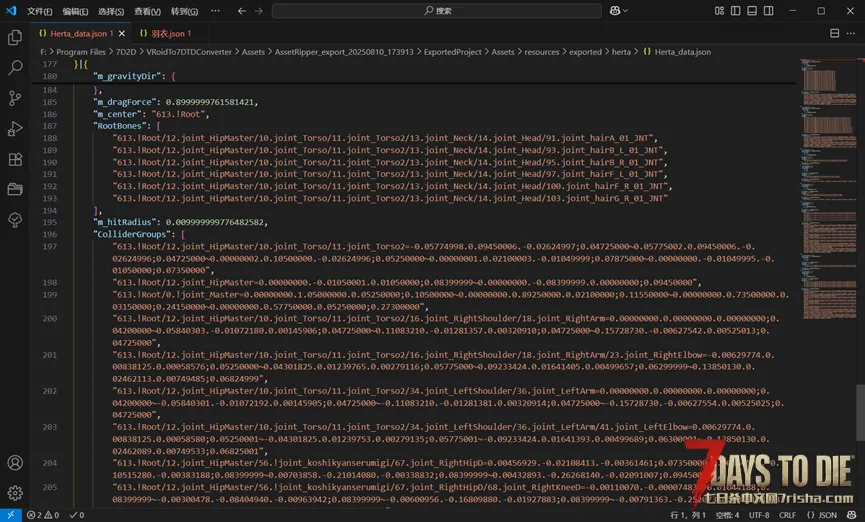Expand breadcrumb resources folder
Viewport: 865px width, 522px height.
[541, 52]
